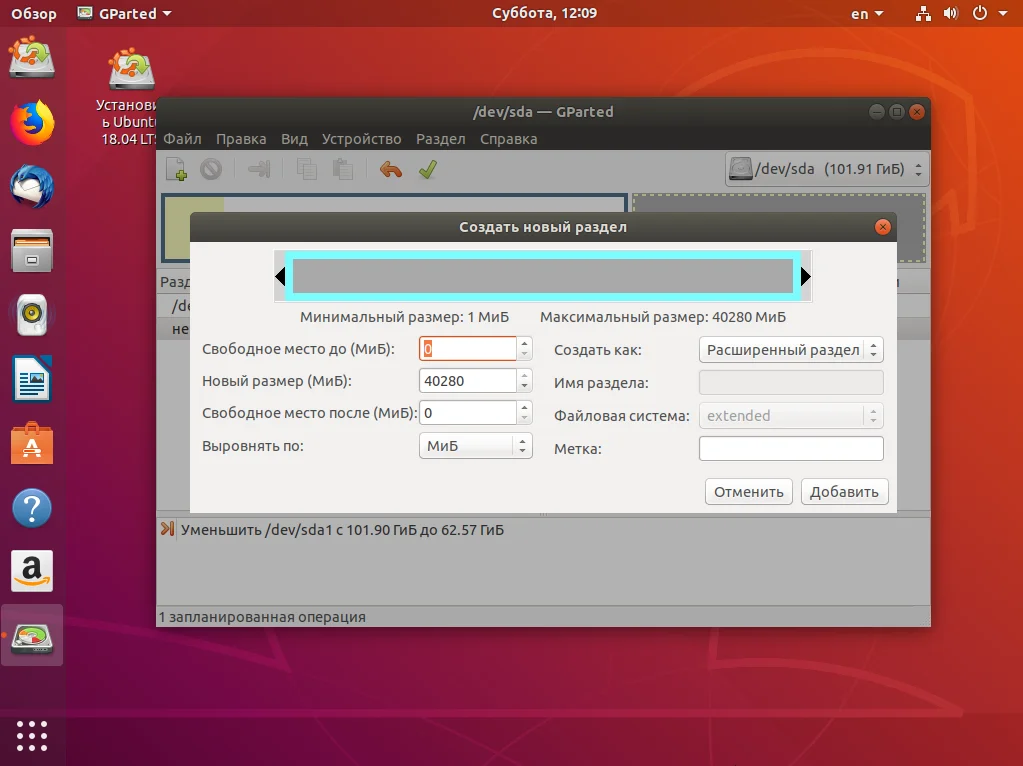This screenshot has width=1023, height=766.
Task: Open the Help dock icon
Action: tap(31, 508)
